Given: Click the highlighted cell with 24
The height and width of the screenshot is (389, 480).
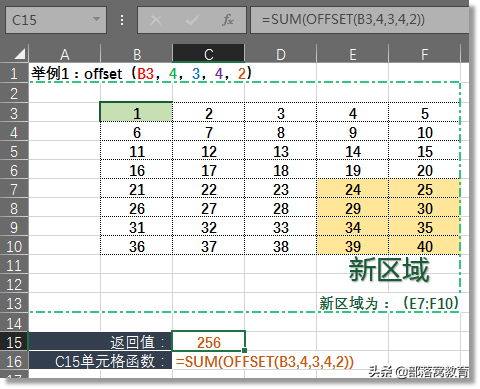Looking at the screenshot, I should (353, 189).
